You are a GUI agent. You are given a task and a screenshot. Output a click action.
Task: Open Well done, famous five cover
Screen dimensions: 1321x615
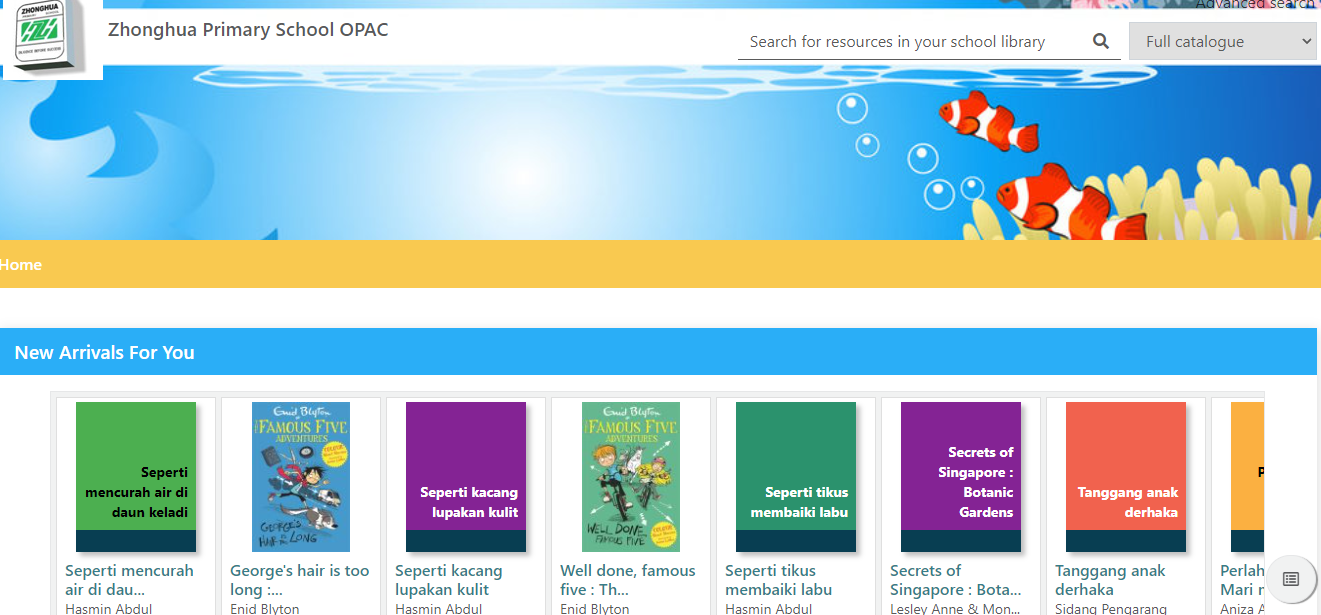631,477
